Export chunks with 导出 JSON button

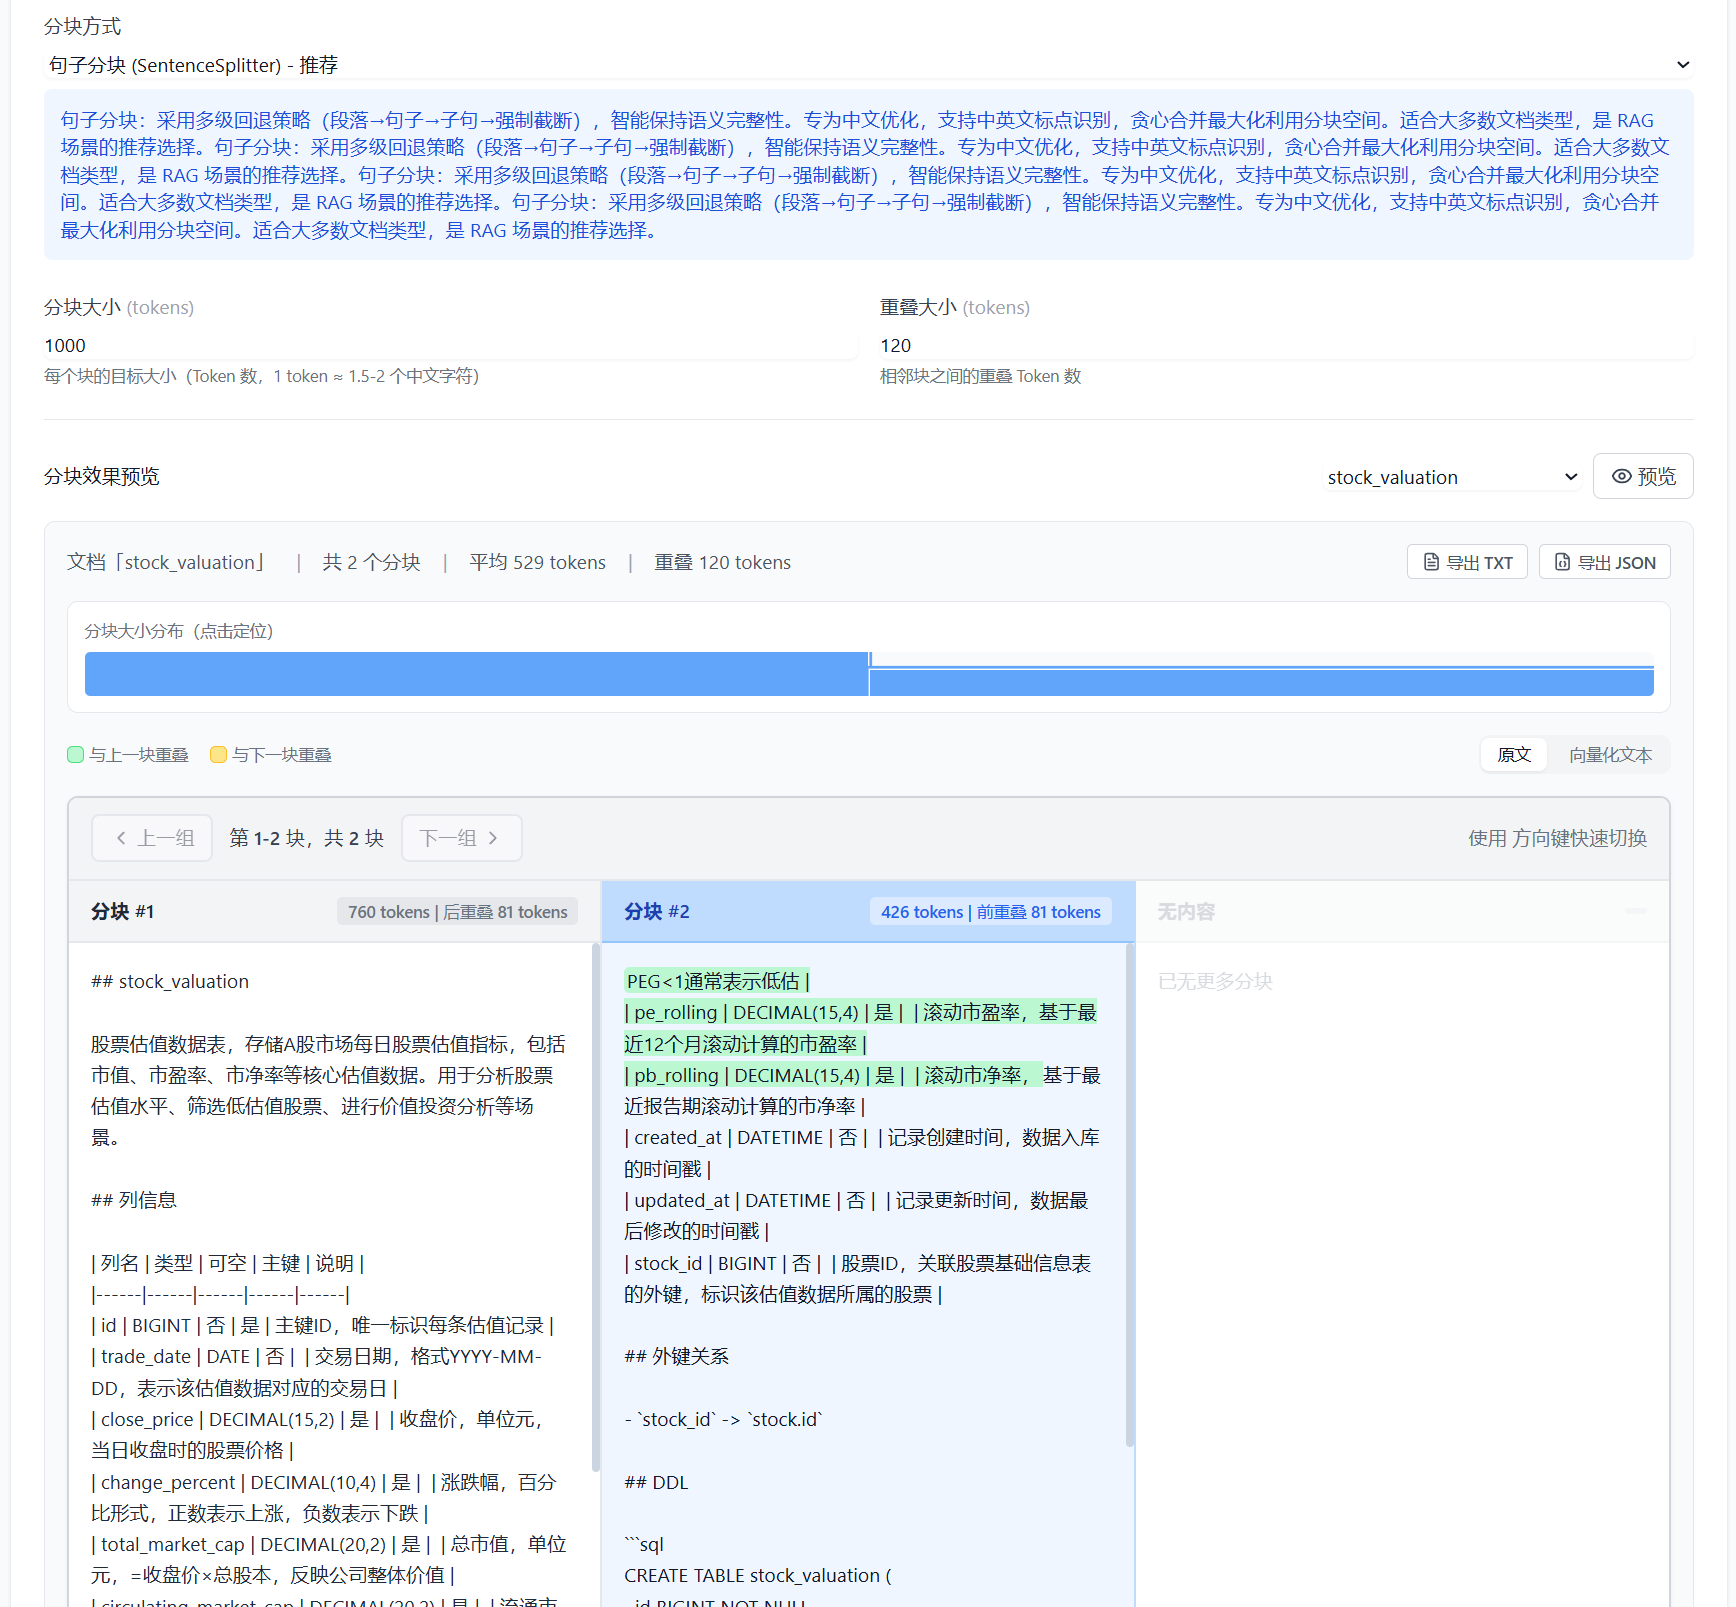tap(1604, 562)
